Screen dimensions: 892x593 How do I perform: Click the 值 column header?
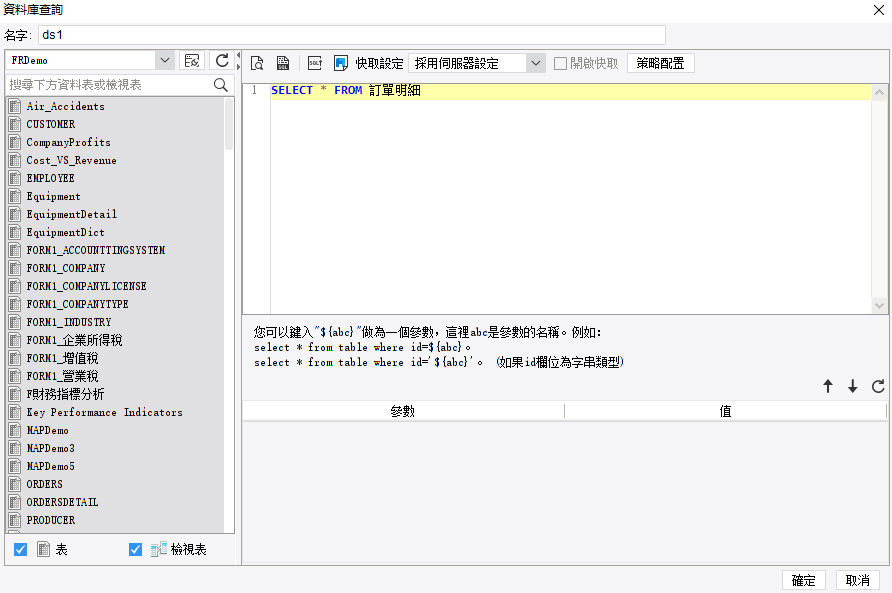pos(725,411)
